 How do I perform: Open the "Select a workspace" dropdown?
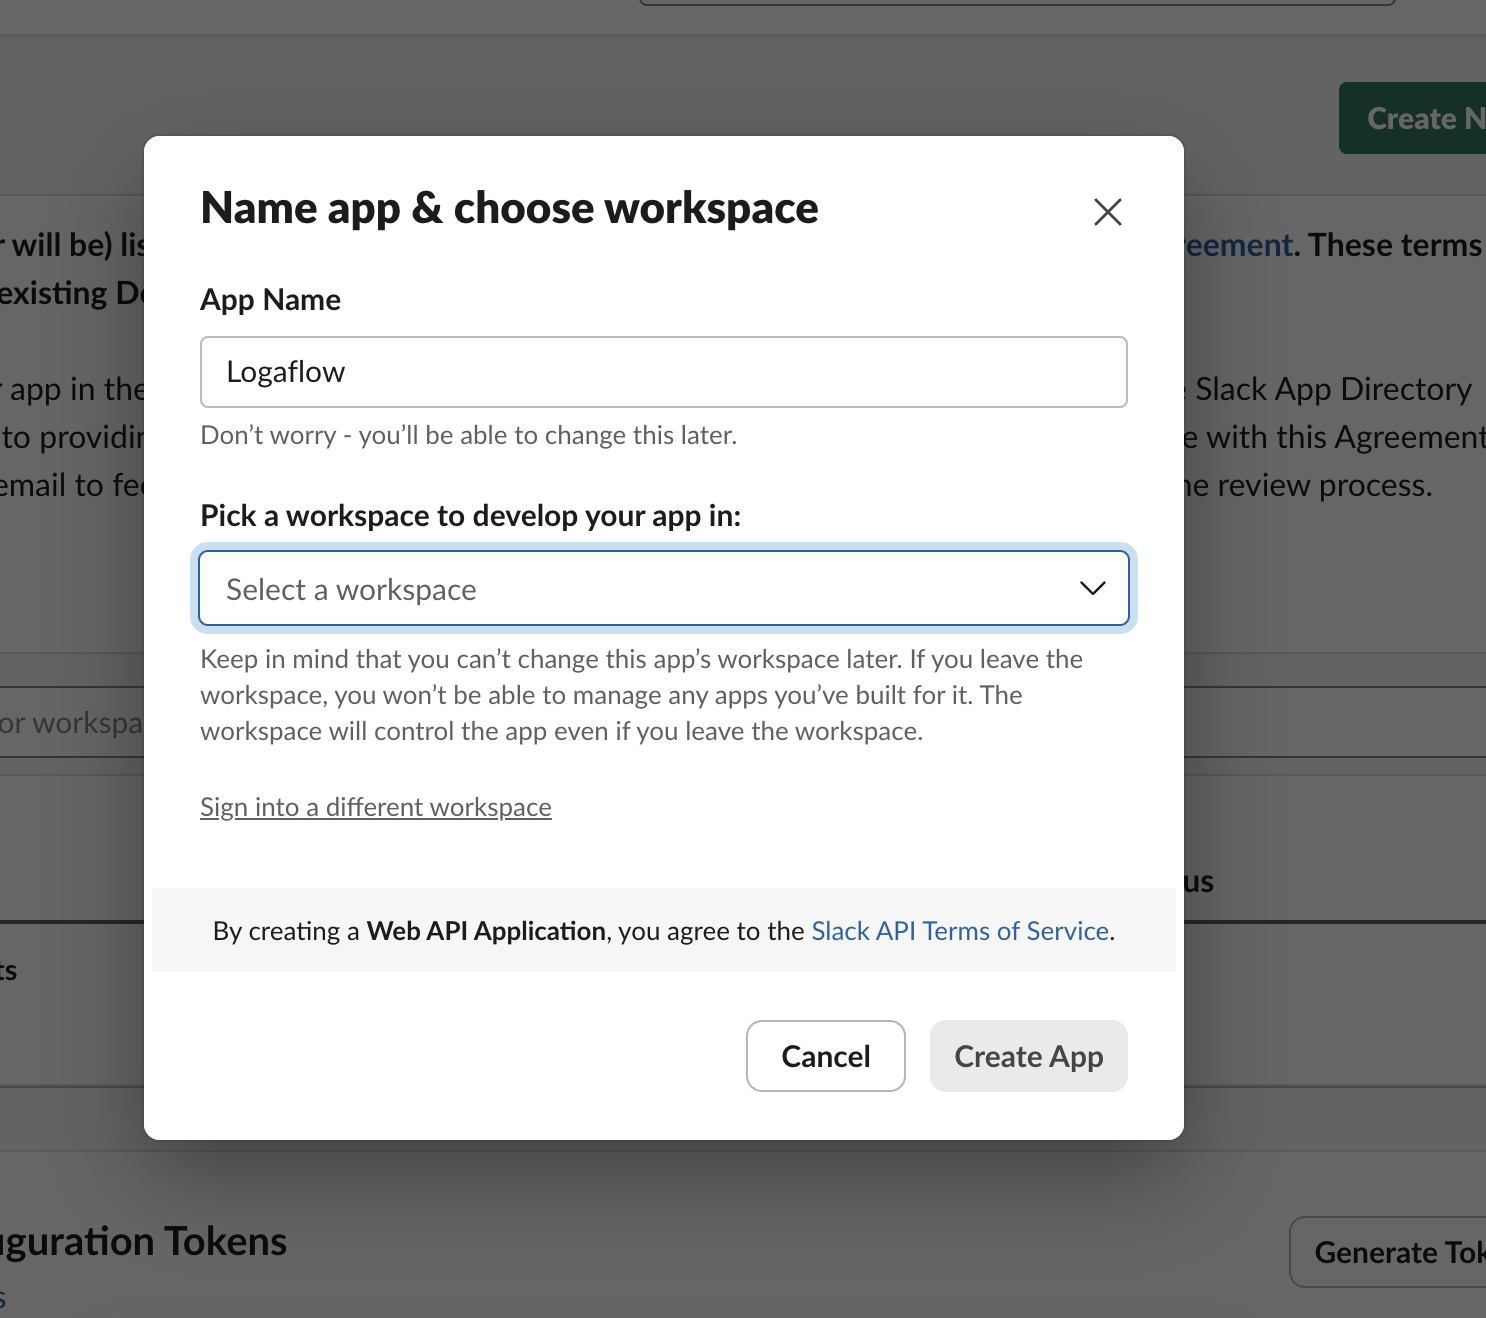pyautogui.click(x=664, y=588)
